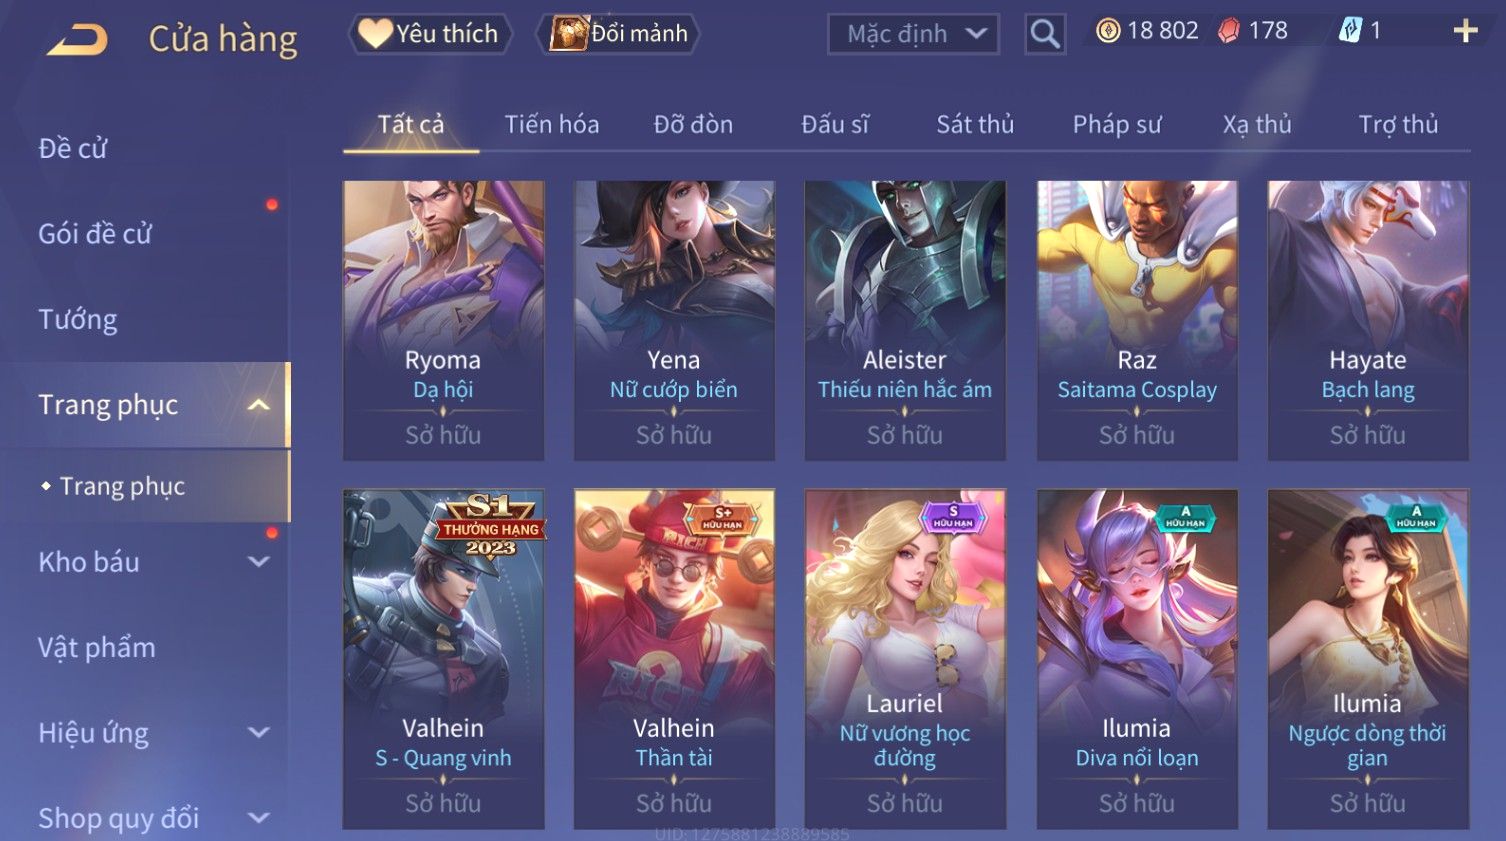
Task: Open Yêu thích heart favorites
Action: coord(430,34)
